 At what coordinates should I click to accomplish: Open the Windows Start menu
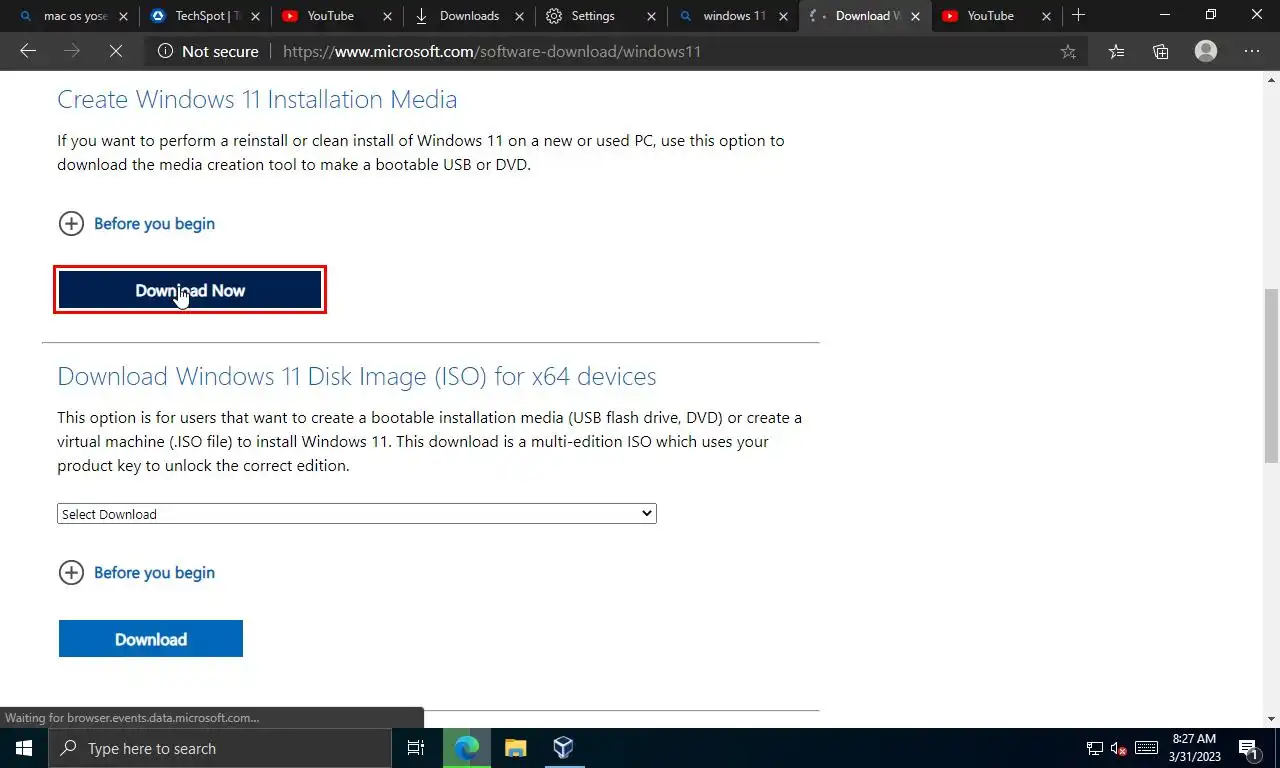24,748
